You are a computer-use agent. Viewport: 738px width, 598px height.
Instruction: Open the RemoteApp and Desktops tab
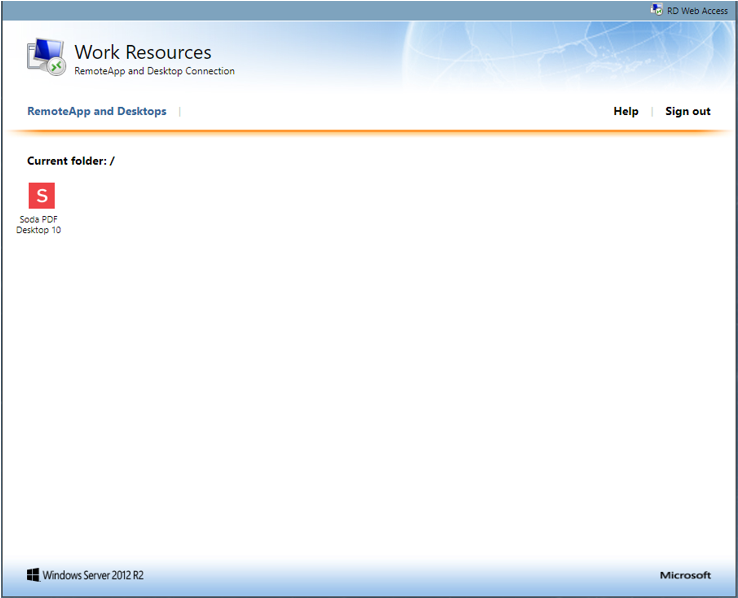pyautogui.click(x=96, y=112)
